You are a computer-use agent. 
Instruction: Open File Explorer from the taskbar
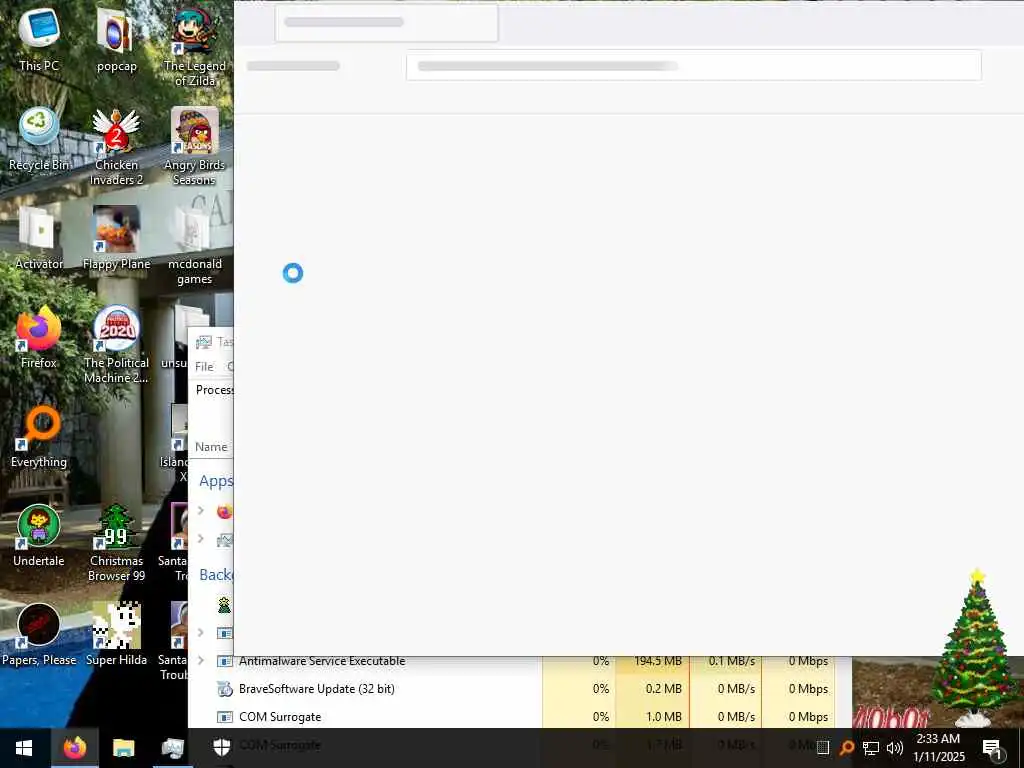pyautogui.click(x=123, y=748)
